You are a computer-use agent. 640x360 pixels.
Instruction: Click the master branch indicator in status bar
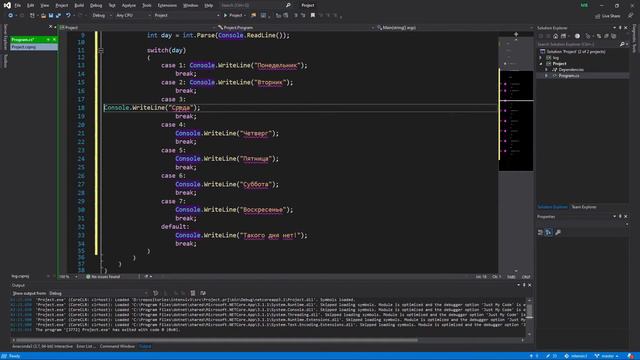607,356
